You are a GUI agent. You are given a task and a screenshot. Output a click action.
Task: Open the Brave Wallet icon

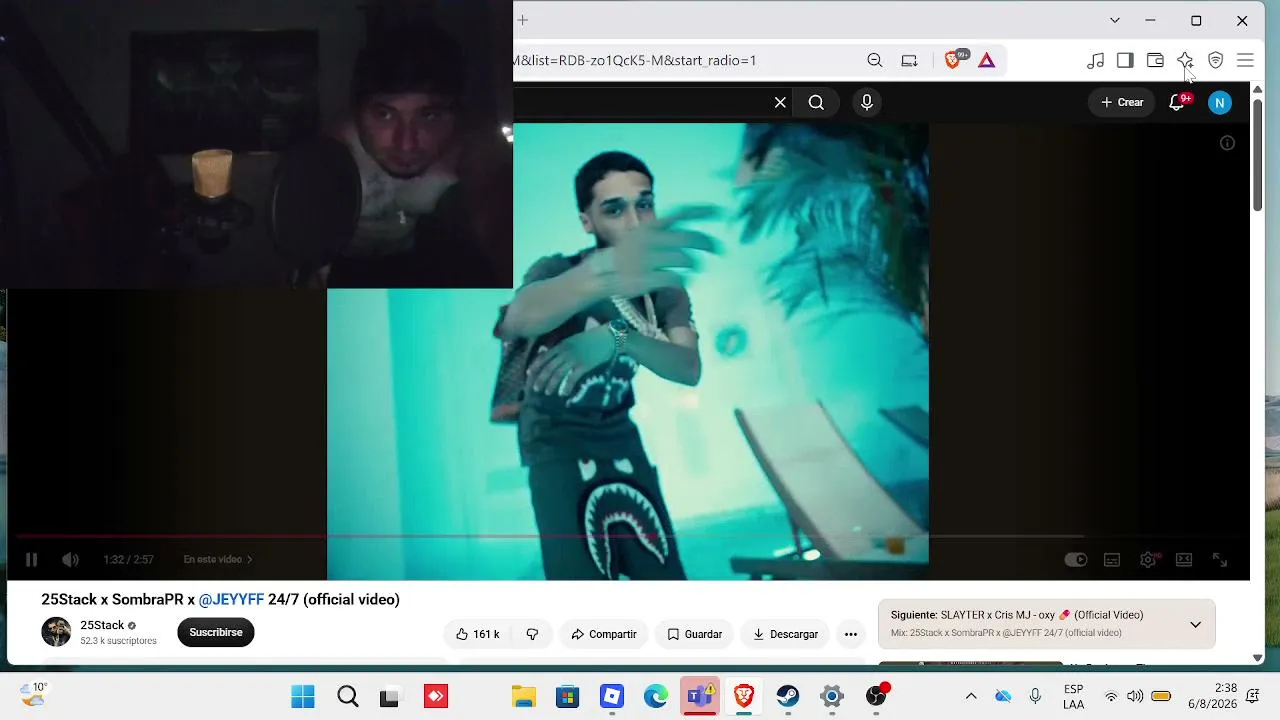click(x=1155, y=60)
